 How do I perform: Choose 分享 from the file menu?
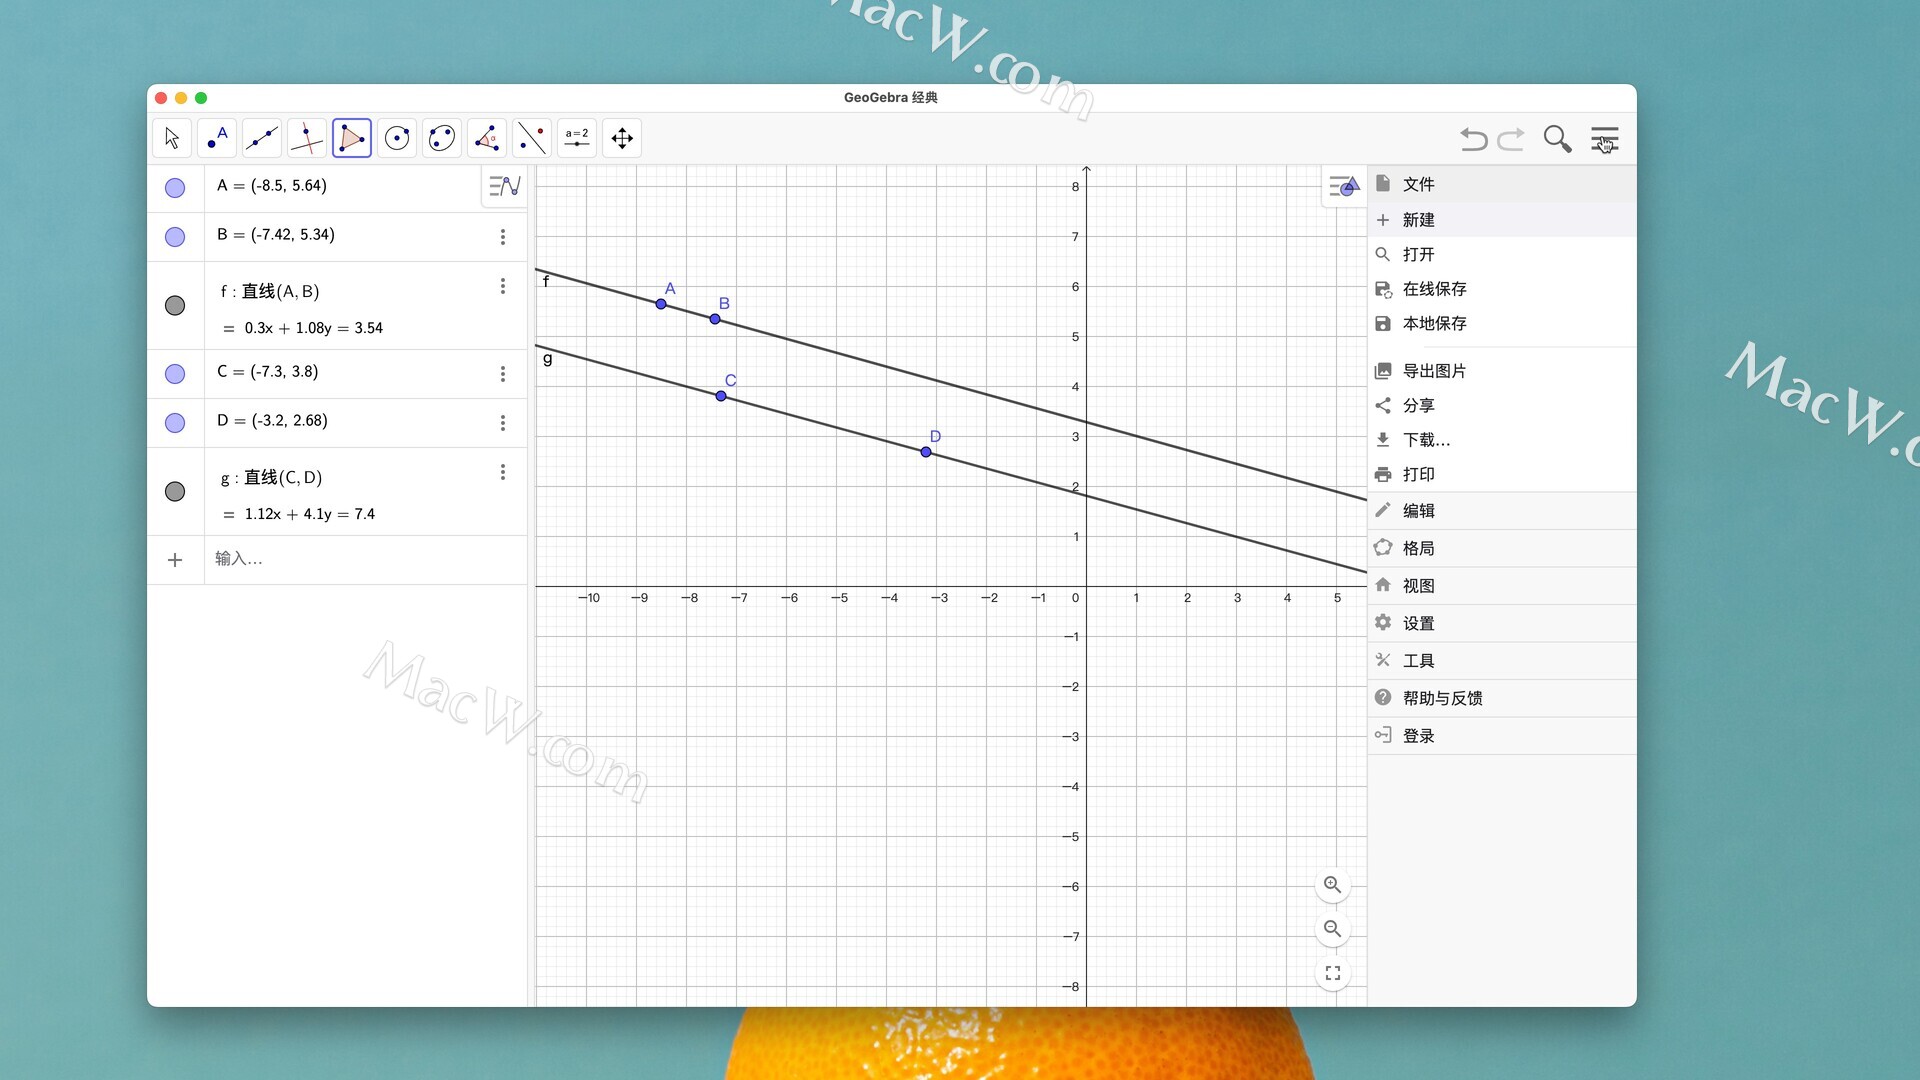click(x=1502, y=406)
